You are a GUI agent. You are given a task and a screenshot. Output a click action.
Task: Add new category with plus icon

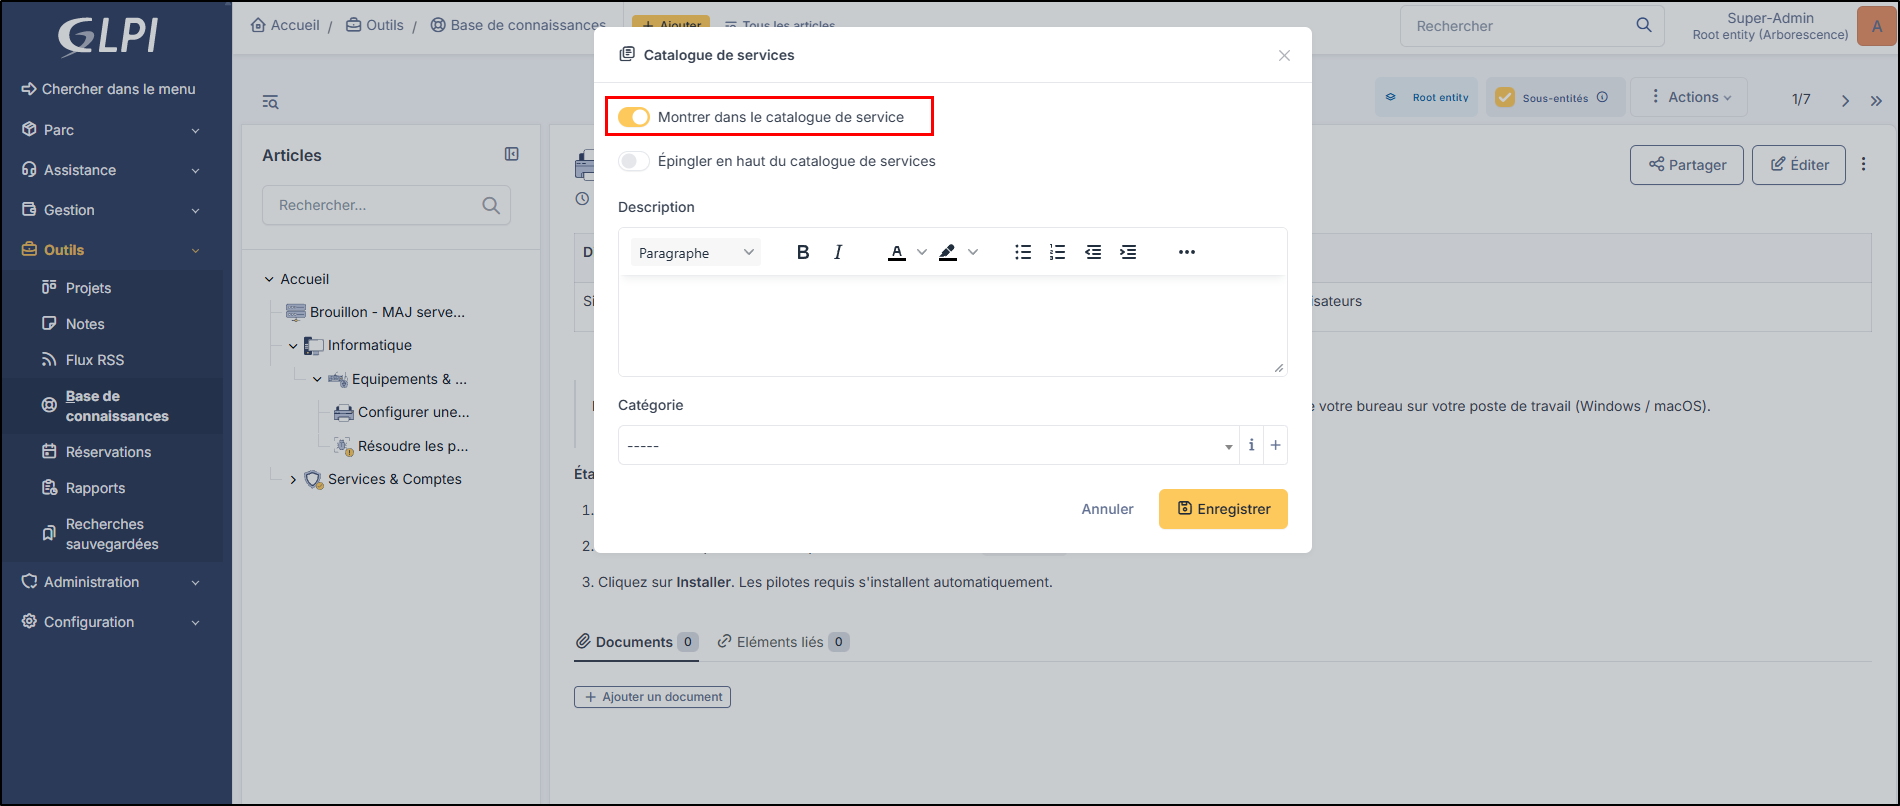(x=1275, y=445)
